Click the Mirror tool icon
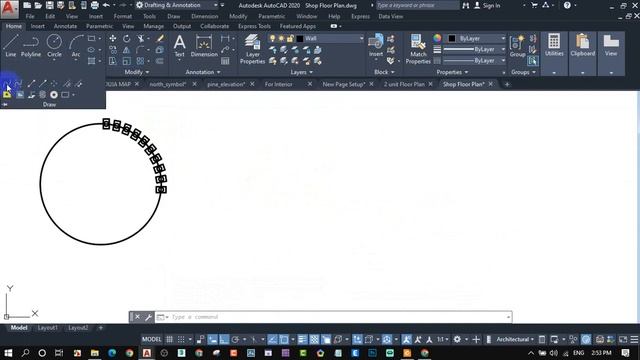This screenshot has height=360, width=640. tap(127, 50)
